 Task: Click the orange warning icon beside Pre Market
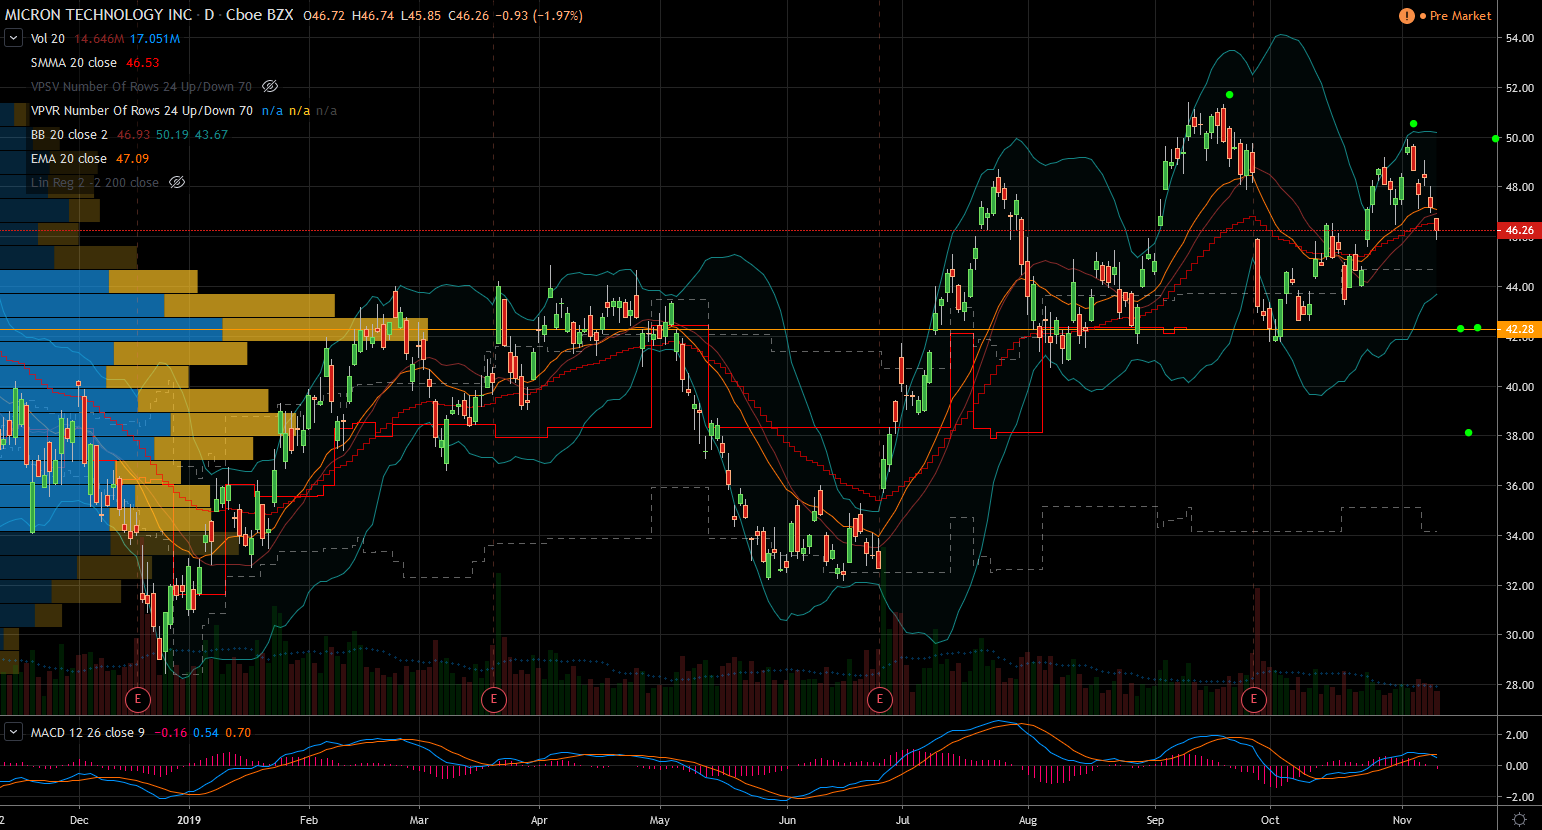[x=1407, y=16]
